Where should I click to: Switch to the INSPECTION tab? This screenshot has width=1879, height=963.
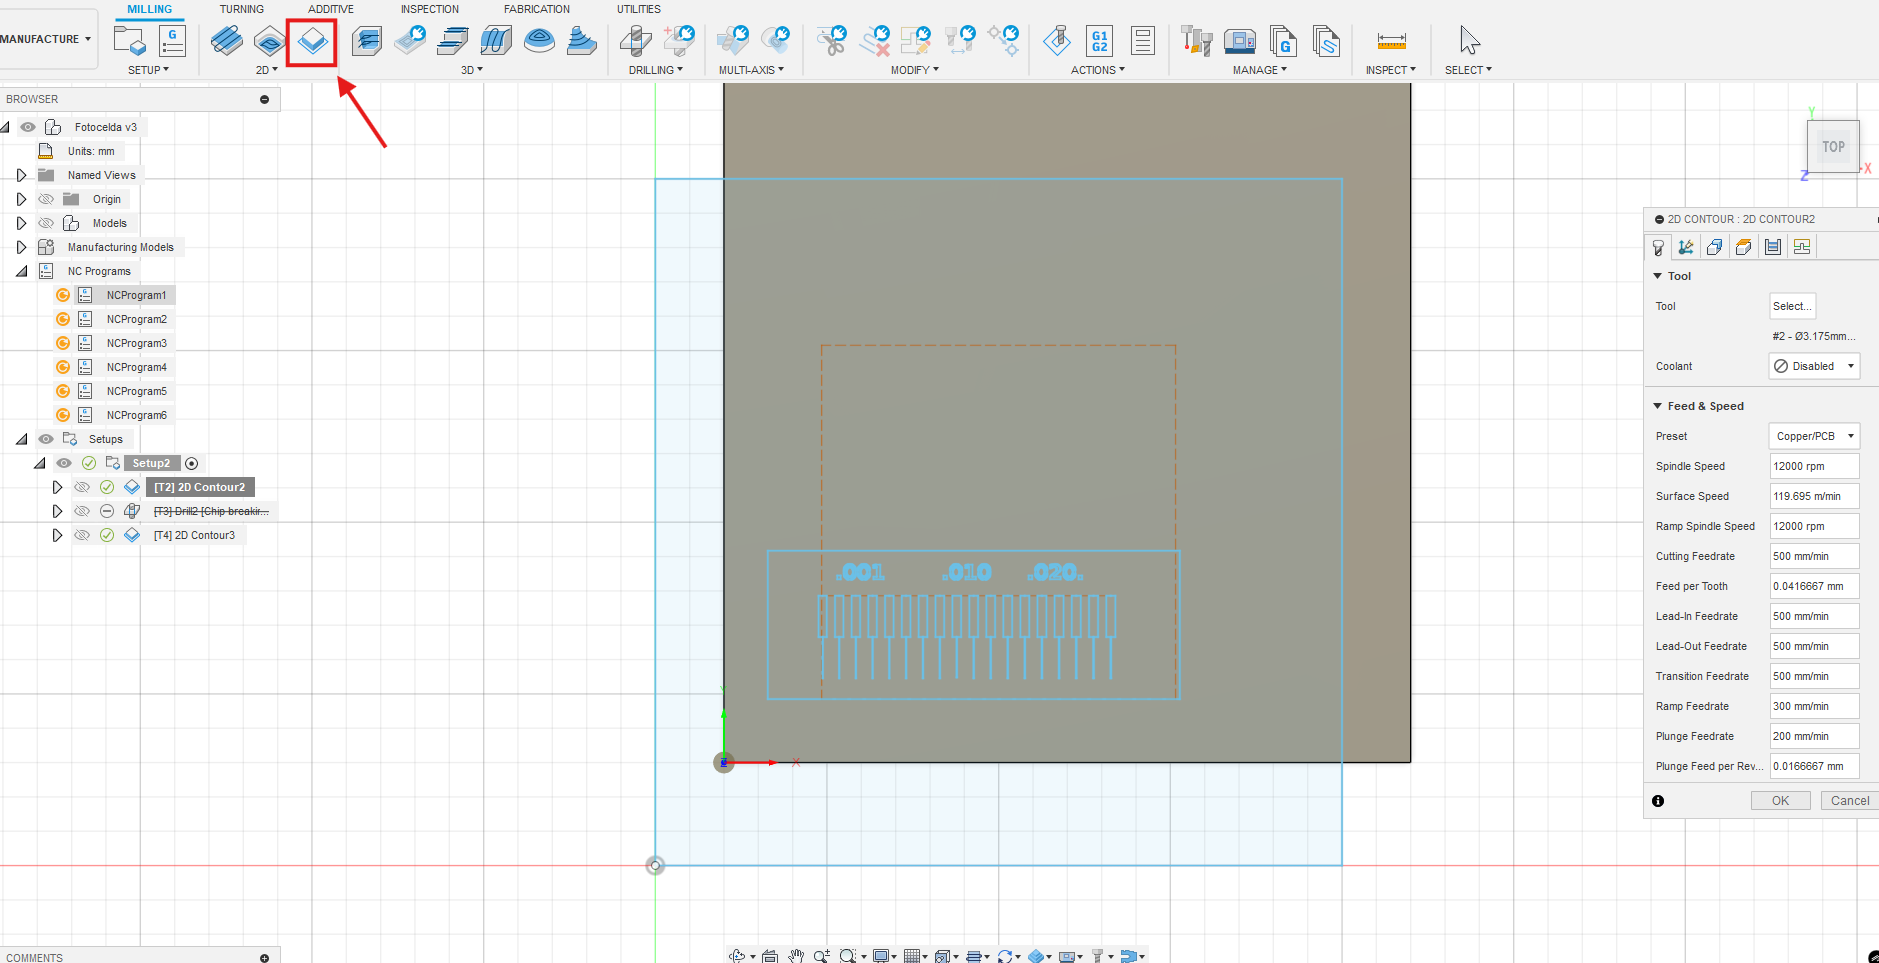point(430,9)
